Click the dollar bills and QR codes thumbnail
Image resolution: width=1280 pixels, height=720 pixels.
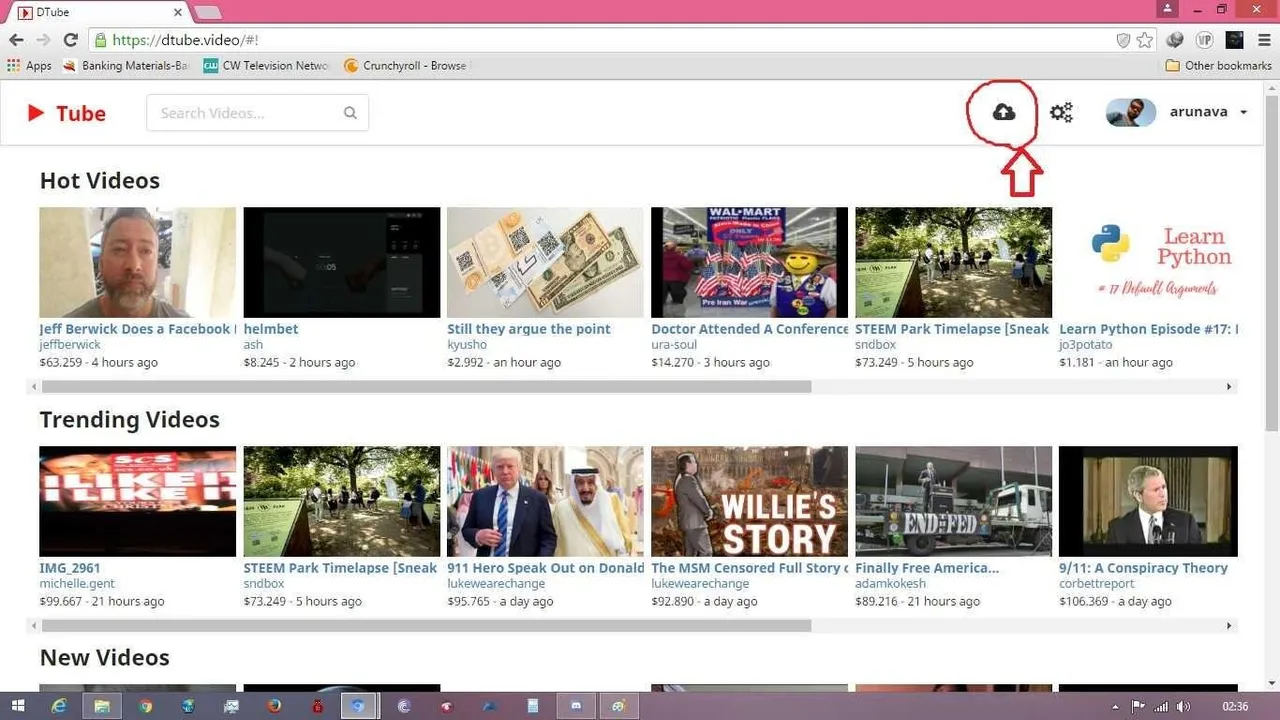(x=546, y=262)
